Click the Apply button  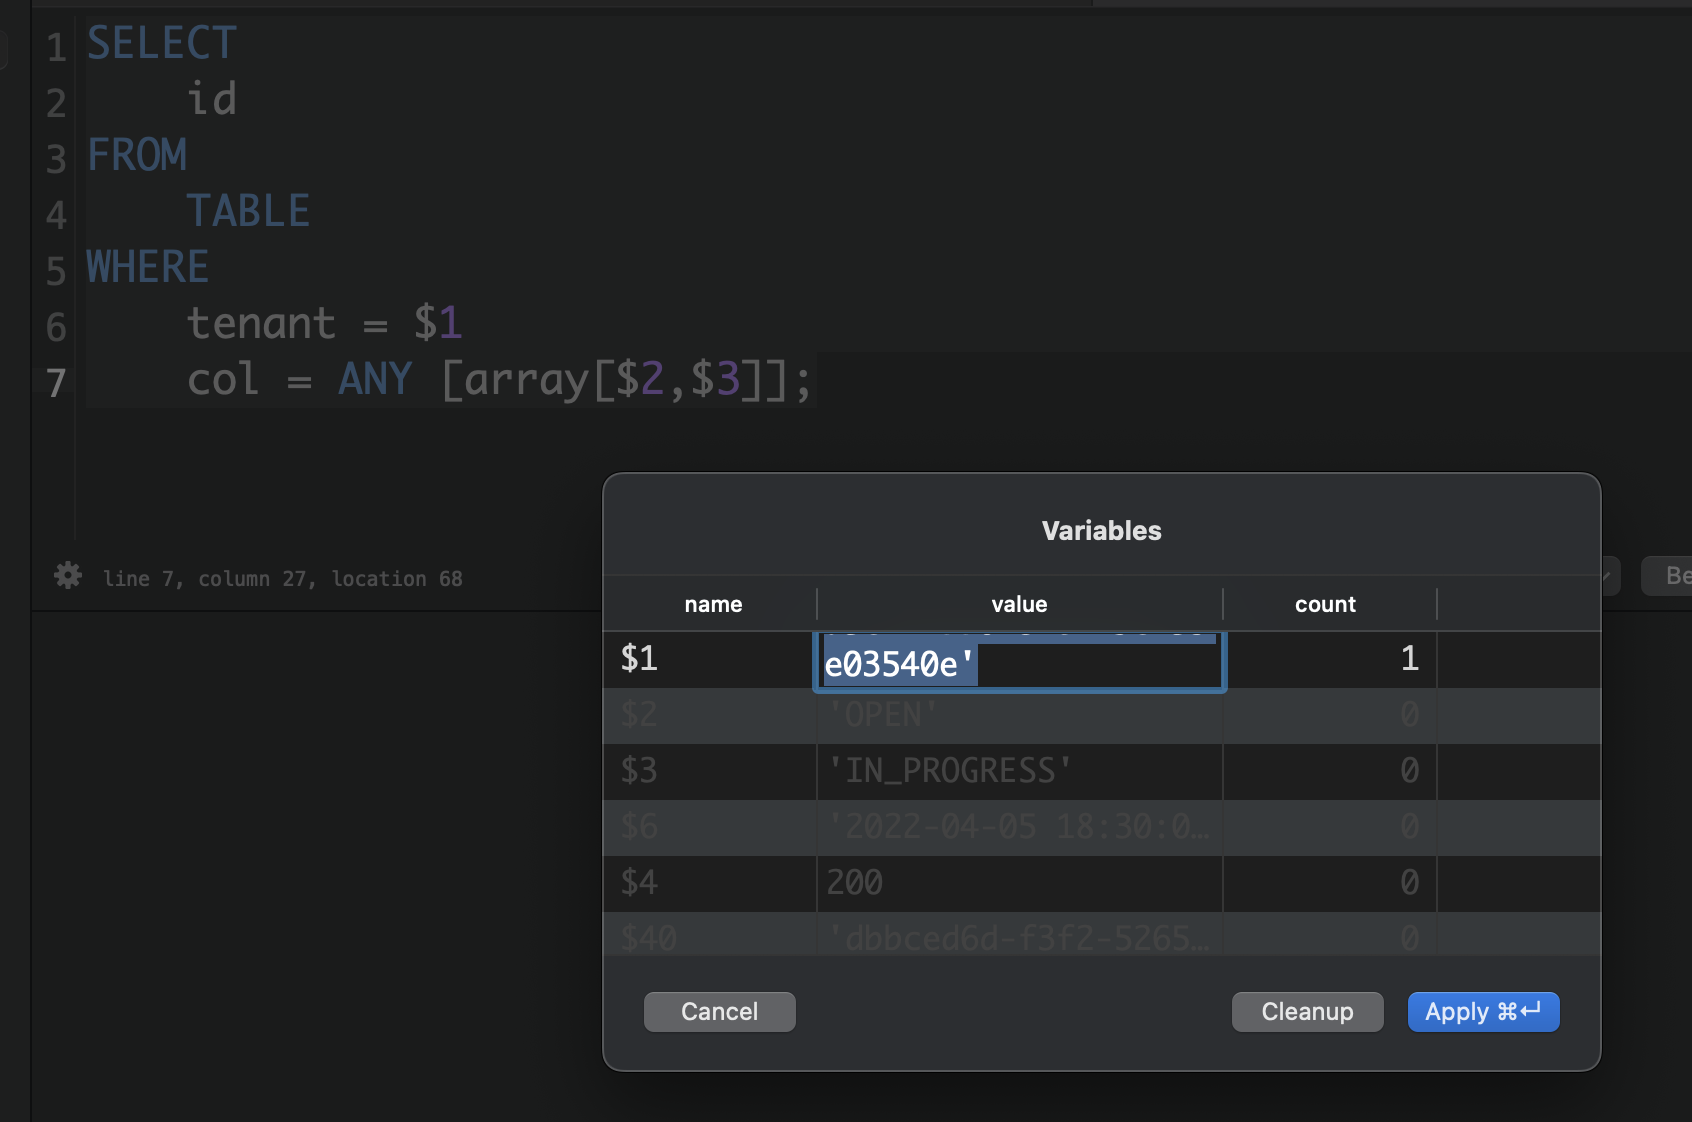click(x=1483, y=1012)
